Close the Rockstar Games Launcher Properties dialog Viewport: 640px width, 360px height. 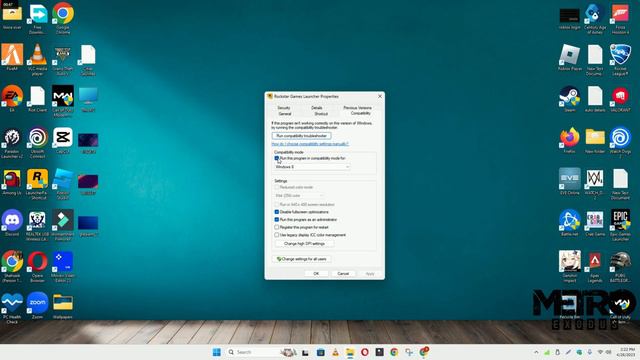(x=380, y=96)
